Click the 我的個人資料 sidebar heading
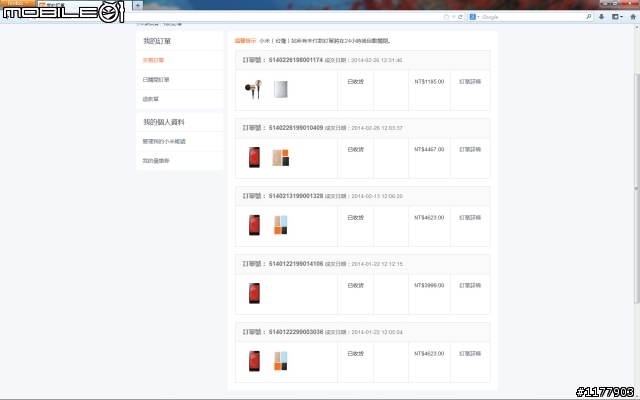This screenshot has width=640, height=400. coord(164,122)
